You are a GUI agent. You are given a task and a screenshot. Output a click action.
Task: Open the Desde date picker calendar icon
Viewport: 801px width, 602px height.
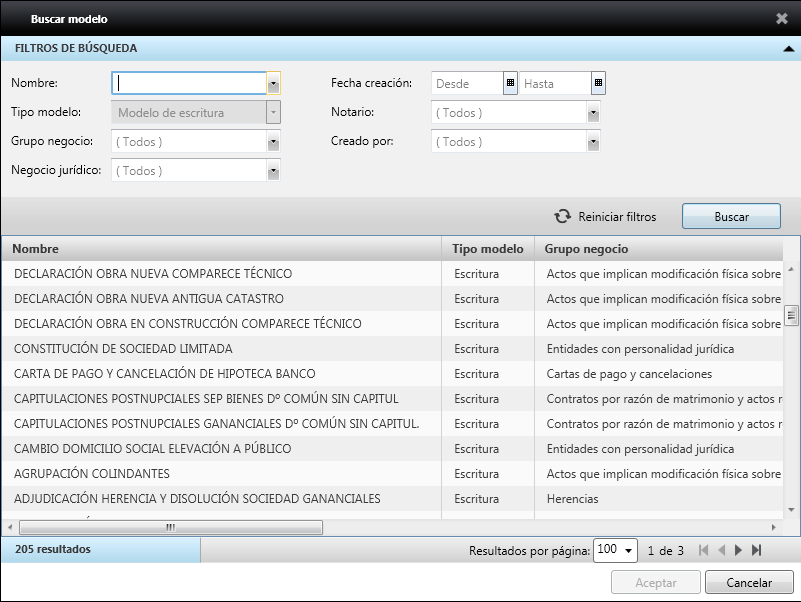[509, 83]
